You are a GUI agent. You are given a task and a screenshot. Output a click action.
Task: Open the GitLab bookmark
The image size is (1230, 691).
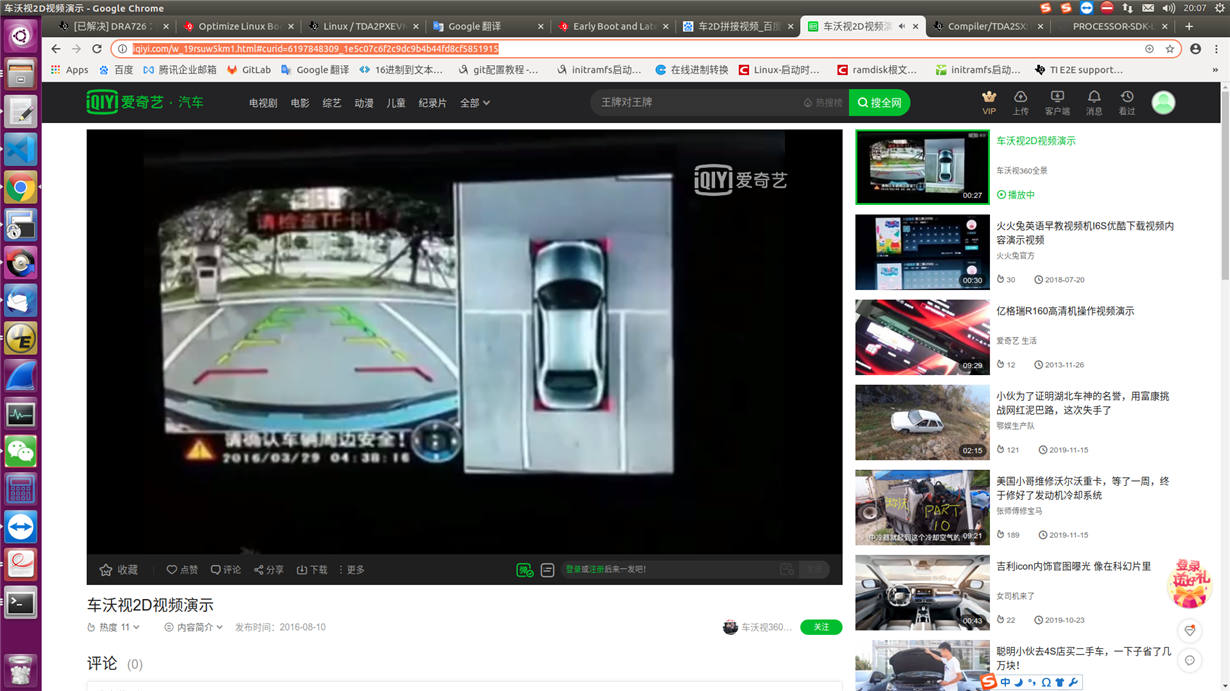[x=249, y=70]
